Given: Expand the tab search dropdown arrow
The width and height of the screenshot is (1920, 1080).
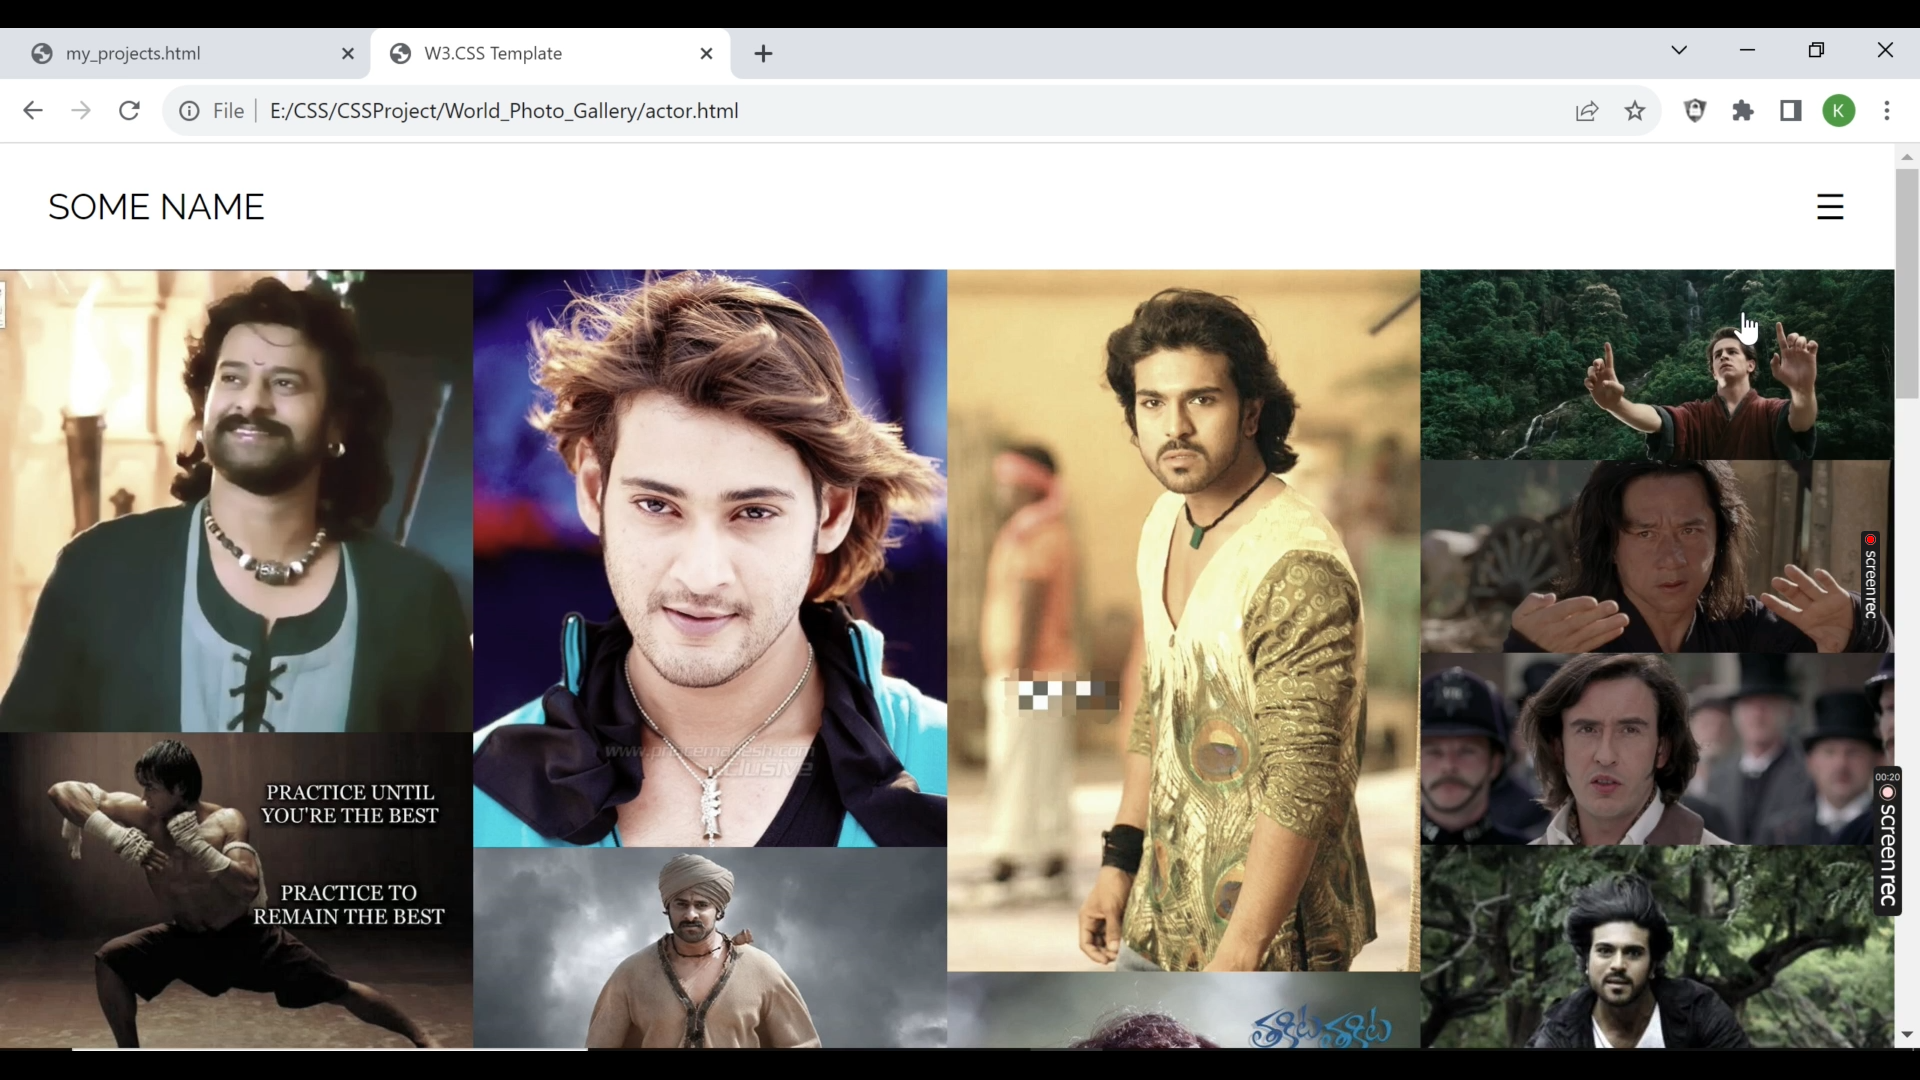Looking at the screenshot, I should pyautogui.click(x=1680, y=50).
